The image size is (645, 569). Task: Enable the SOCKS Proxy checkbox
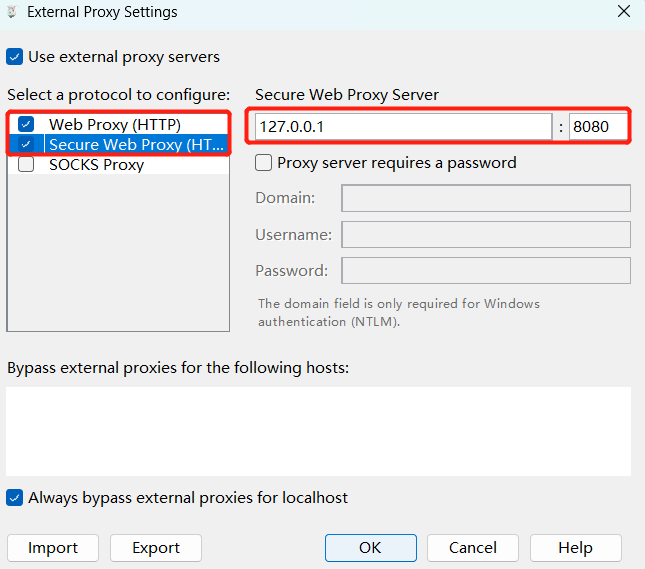click(26, 165)
